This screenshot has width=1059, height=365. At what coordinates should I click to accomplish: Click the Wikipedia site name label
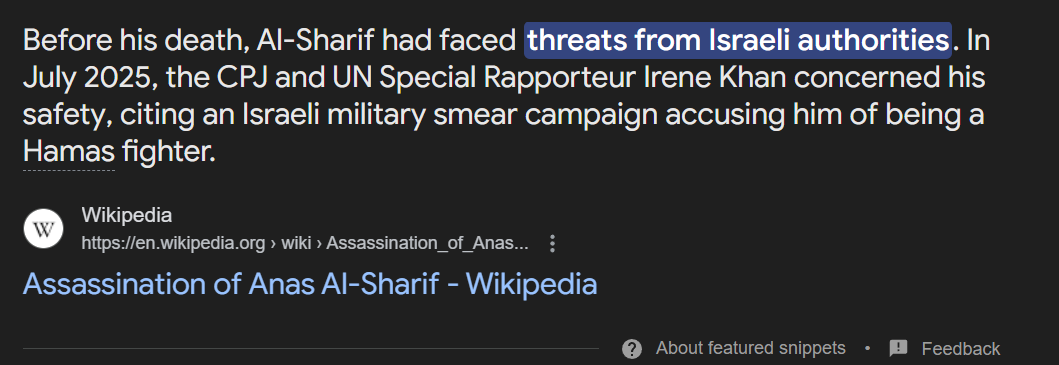(x=126, y=216)
